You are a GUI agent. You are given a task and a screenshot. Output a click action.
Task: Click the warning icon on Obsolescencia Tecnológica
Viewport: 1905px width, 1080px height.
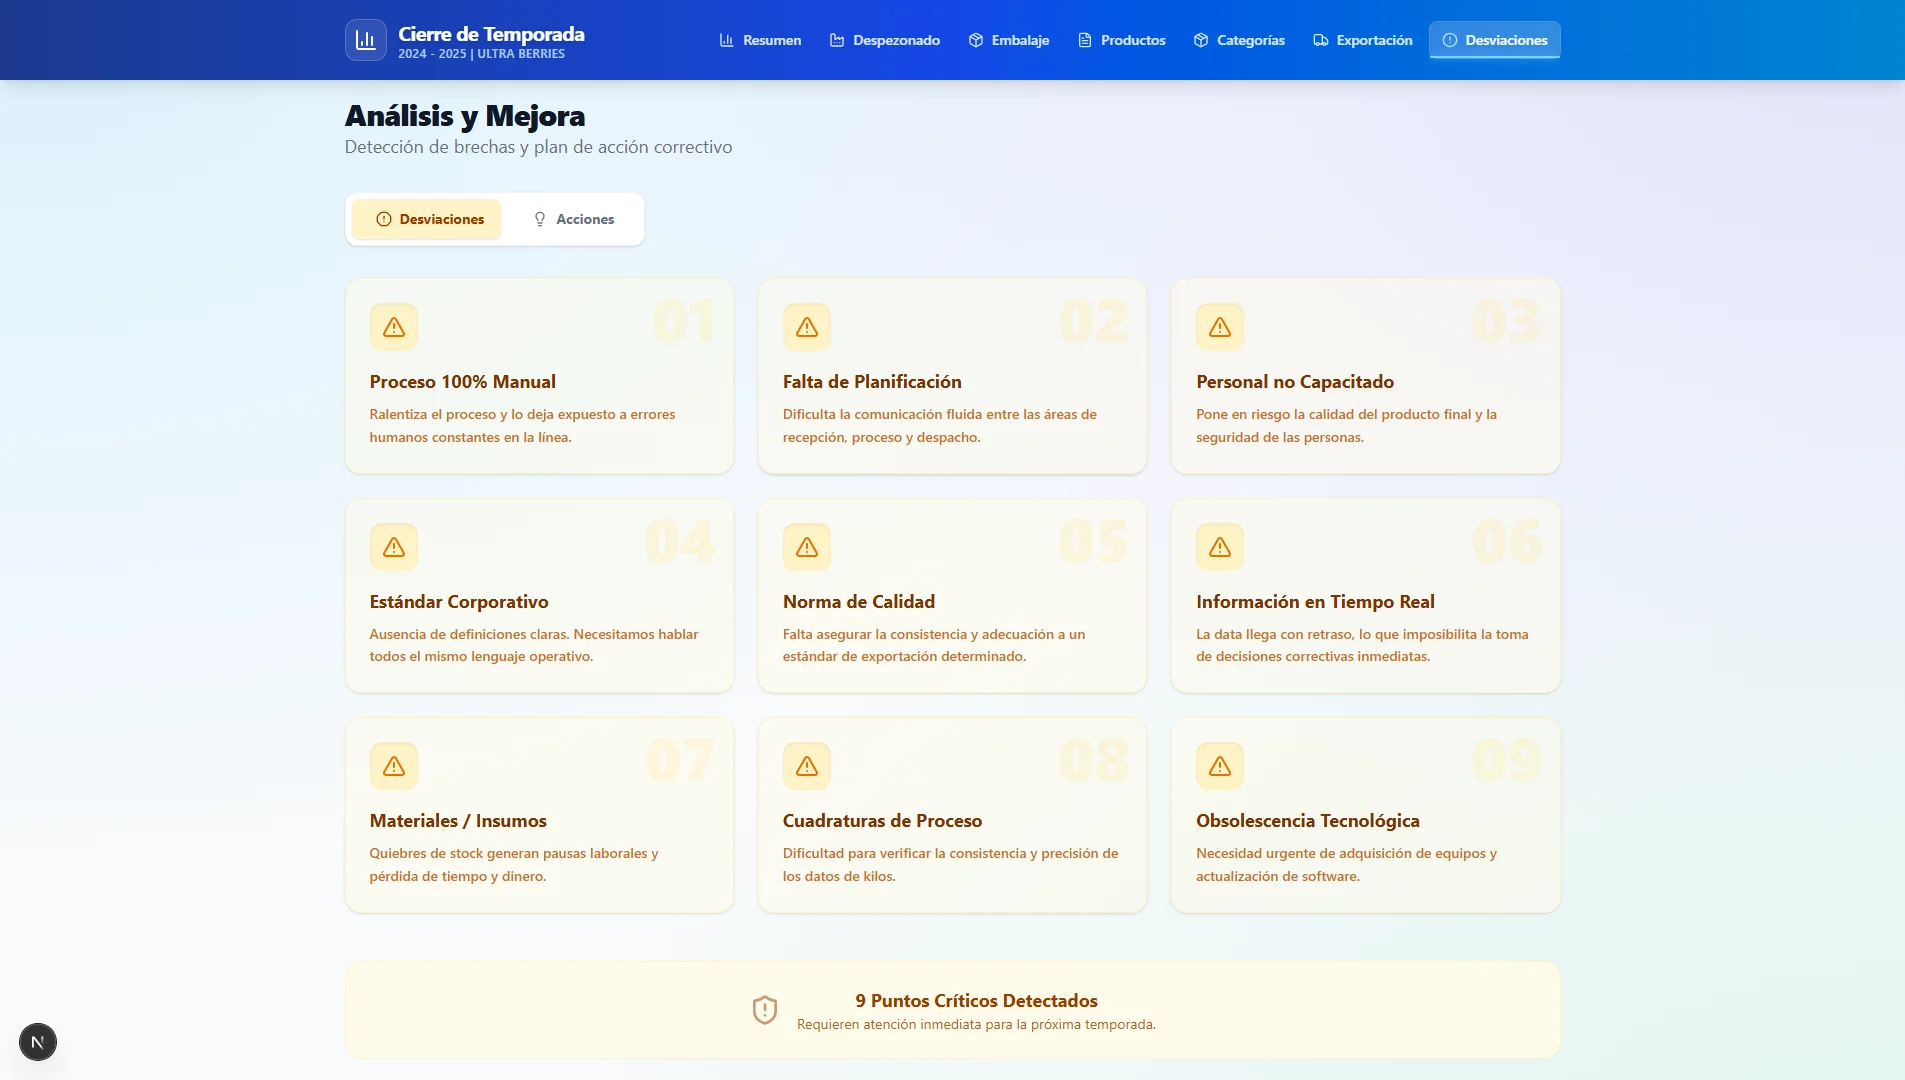[1220, 765]
